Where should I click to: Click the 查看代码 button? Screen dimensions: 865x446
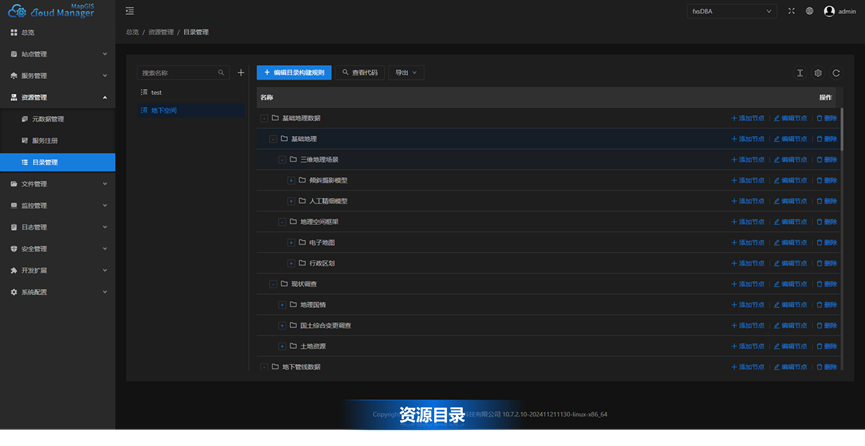point(359,73)
